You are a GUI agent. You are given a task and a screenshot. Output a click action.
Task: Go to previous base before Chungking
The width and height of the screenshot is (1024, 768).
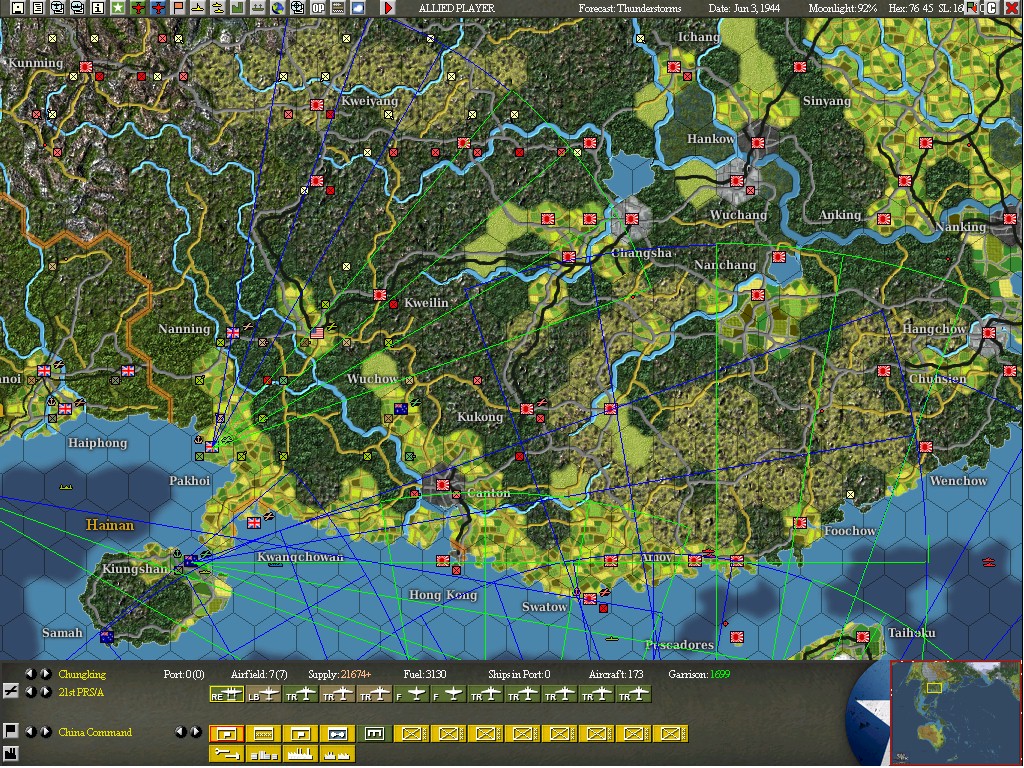point(30,673)
